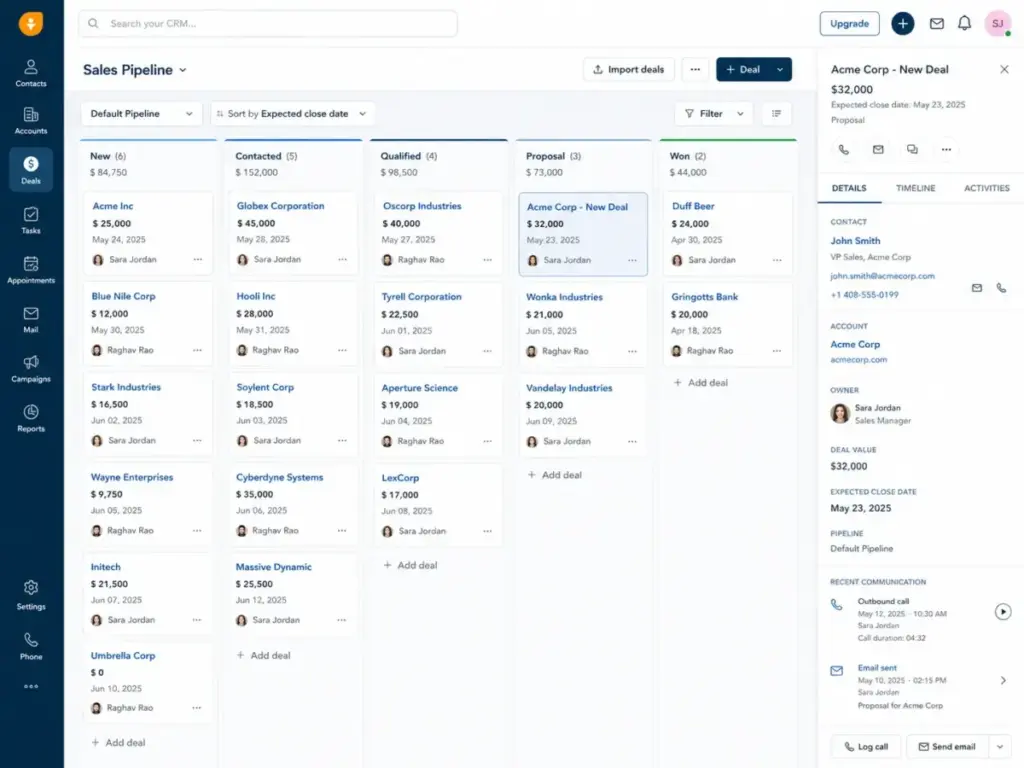Image resolution: width=1024 pixels, height=768 pixels.
Task: Switch to the TIMELINE tab
Action: coord(915,188)
